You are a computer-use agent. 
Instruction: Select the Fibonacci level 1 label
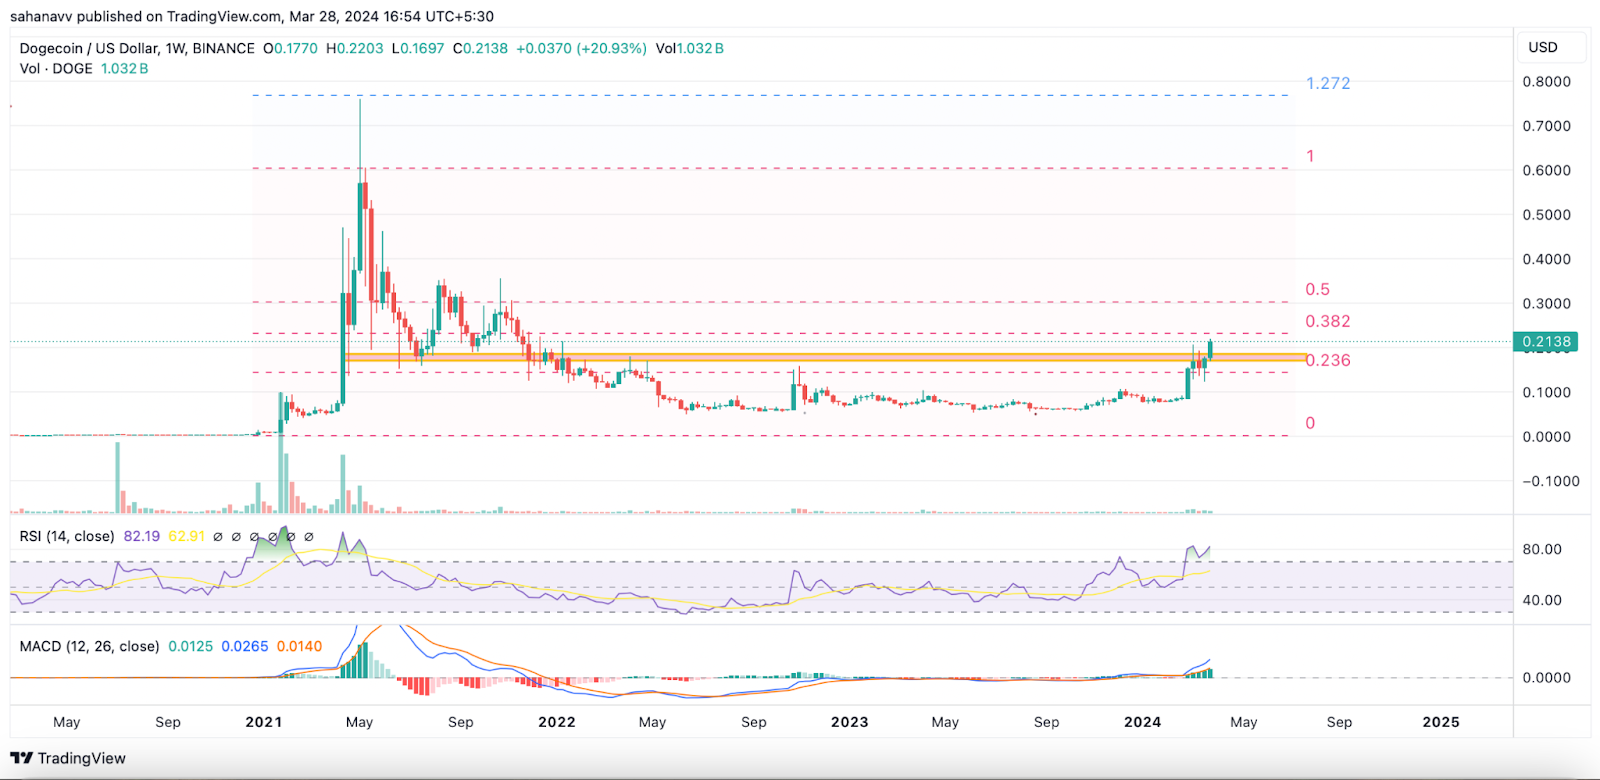tap(1310, 156)
